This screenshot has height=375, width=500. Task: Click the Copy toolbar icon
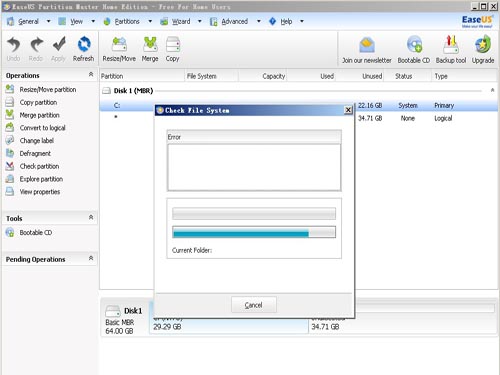pos(173,45)
